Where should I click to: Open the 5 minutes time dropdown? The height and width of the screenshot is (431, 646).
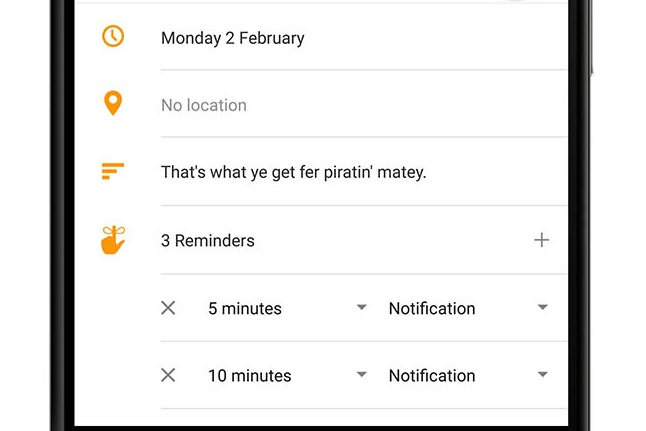[x=287, y=308]
